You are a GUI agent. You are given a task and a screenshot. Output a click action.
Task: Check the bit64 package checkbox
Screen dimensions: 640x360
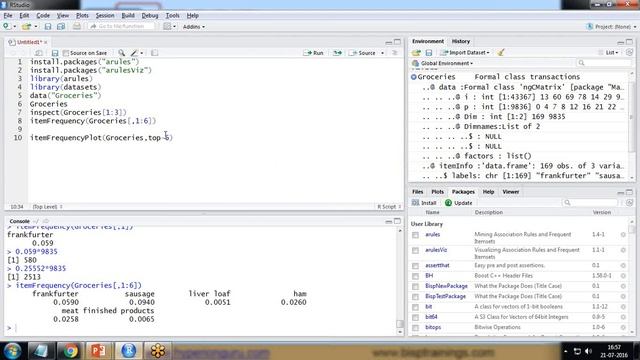[415, 317]
